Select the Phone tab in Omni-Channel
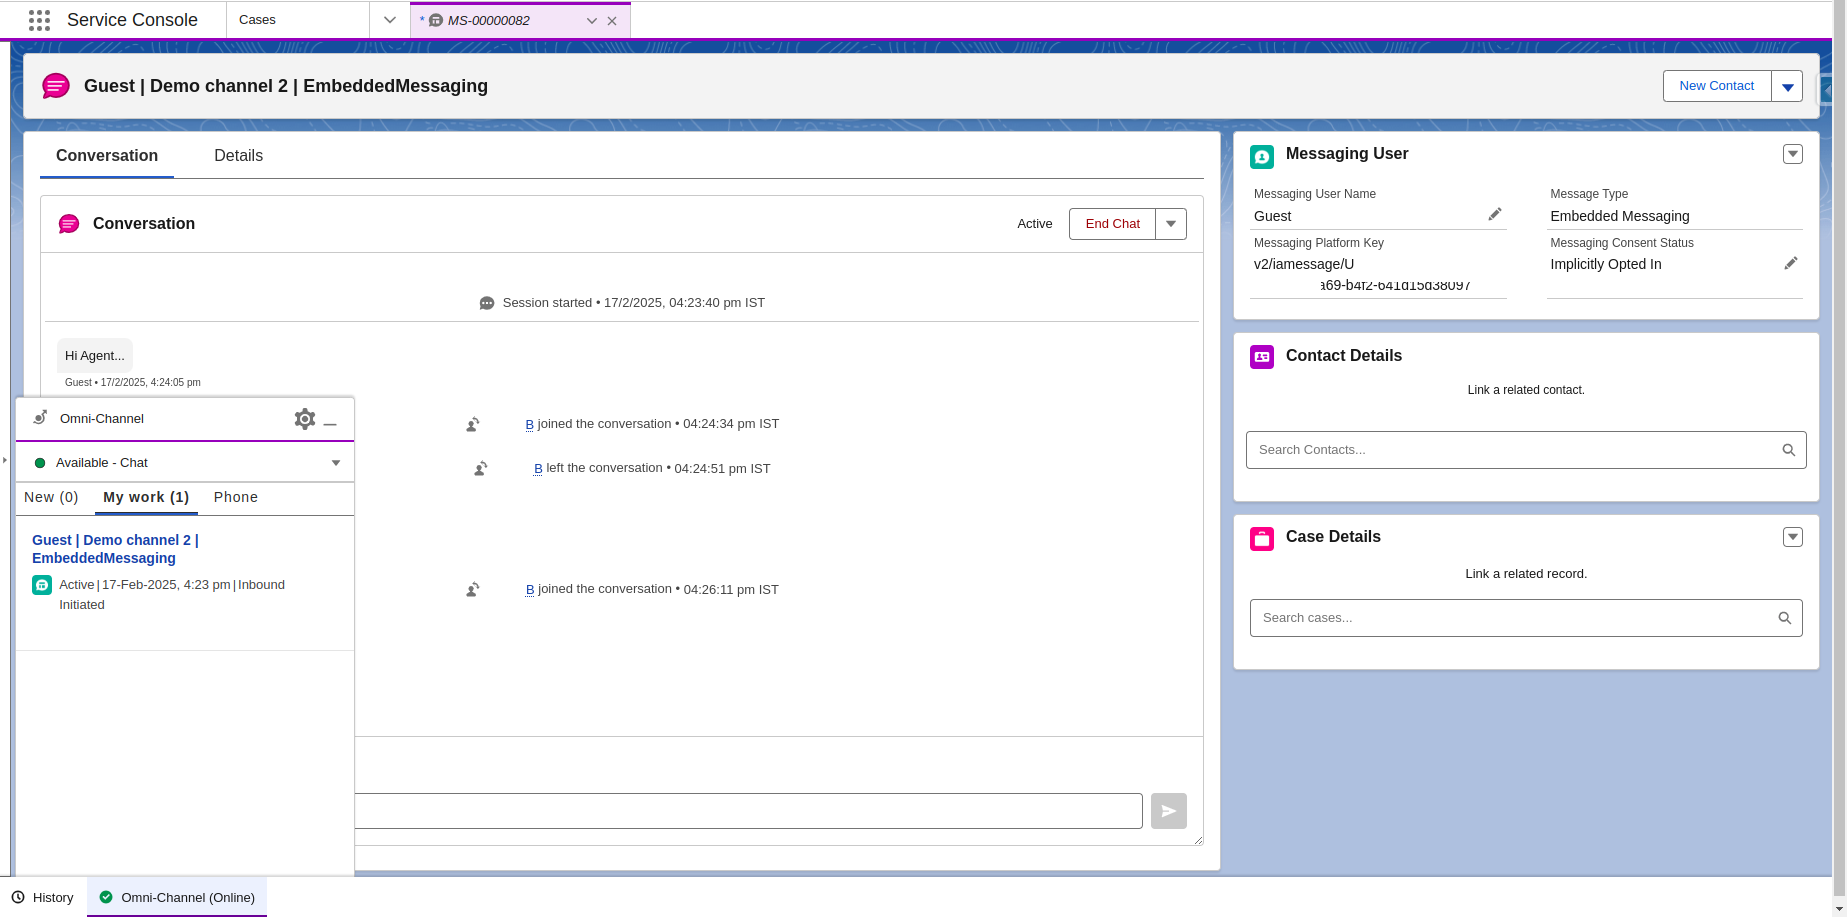This screenshot has height=917, width=1847. tap(236, 497)
